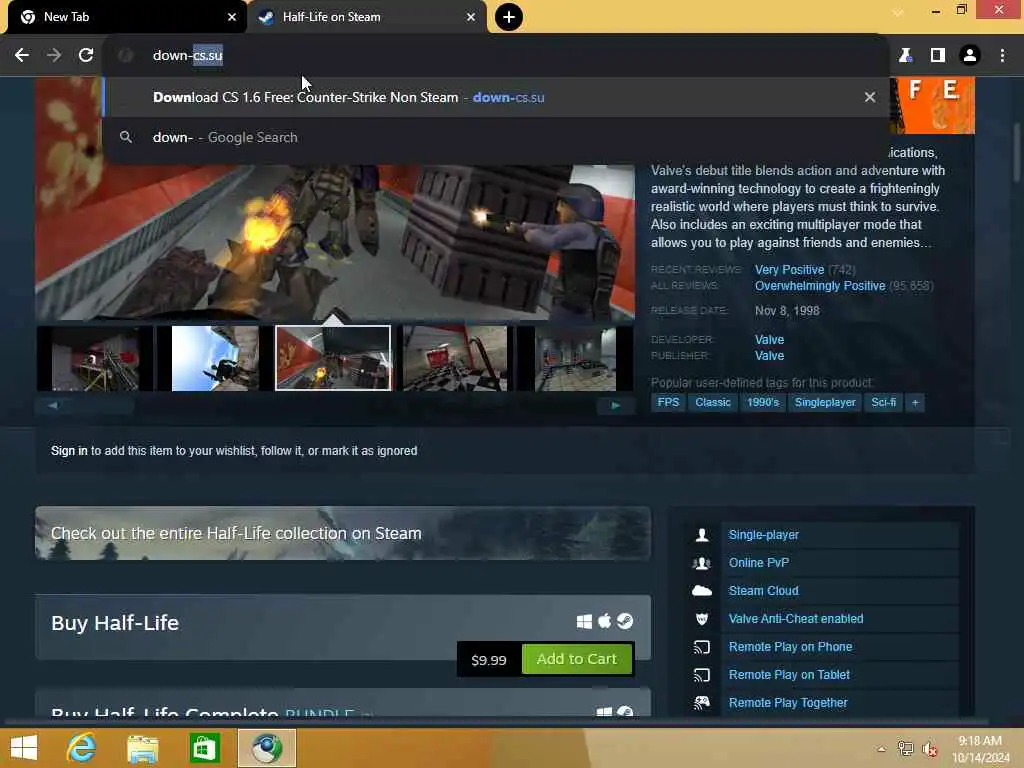Open the Online PvP feature link
This screenshot has width=1024, height=768.
tap(758, 563)
